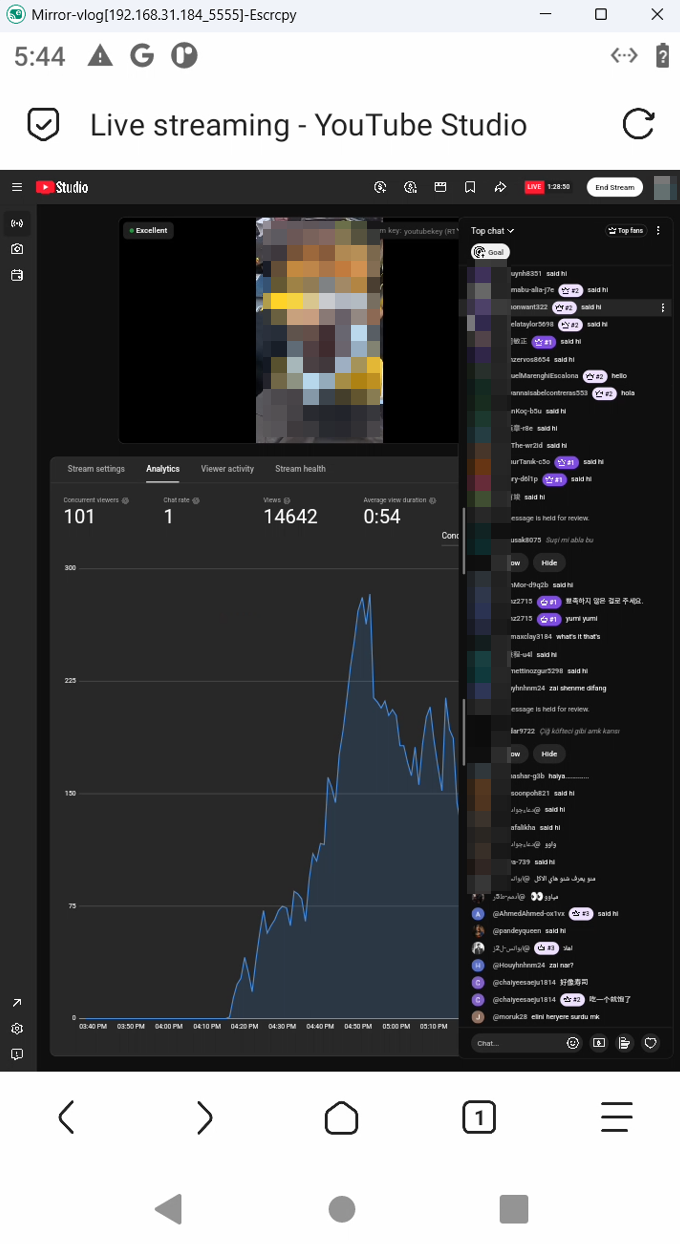Click chat message 'what's it that's'
The width and height of the screenshot is (680, 1244).
click(x=578, y=636)
